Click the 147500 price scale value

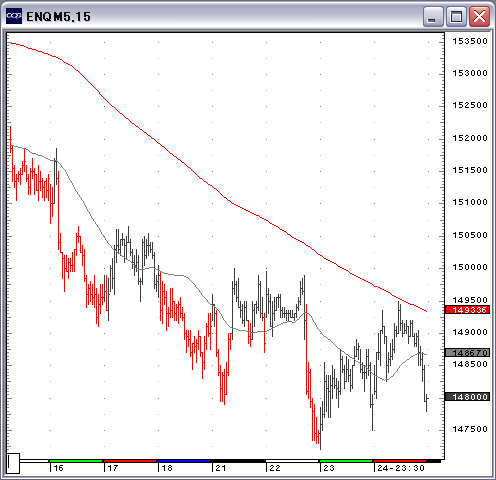[x=470, y=429]
